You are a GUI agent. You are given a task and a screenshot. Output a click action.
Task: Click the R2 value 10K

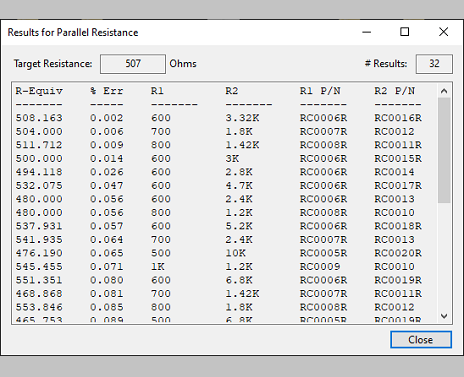236,253
